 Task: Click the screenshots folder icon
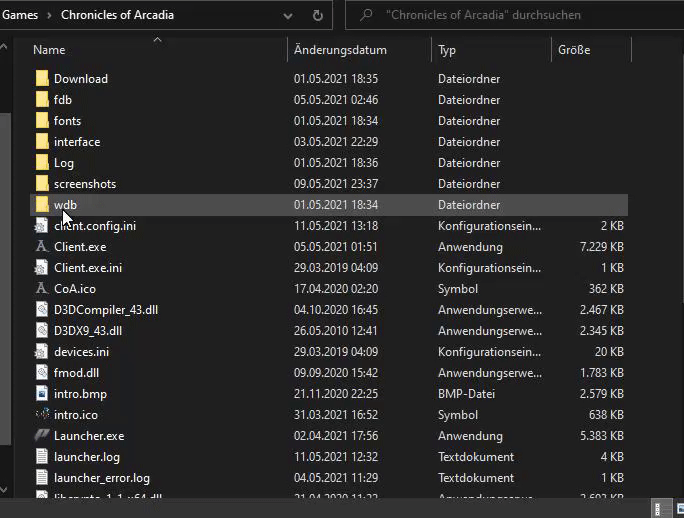pyautogui.click(x=42, y=183)
